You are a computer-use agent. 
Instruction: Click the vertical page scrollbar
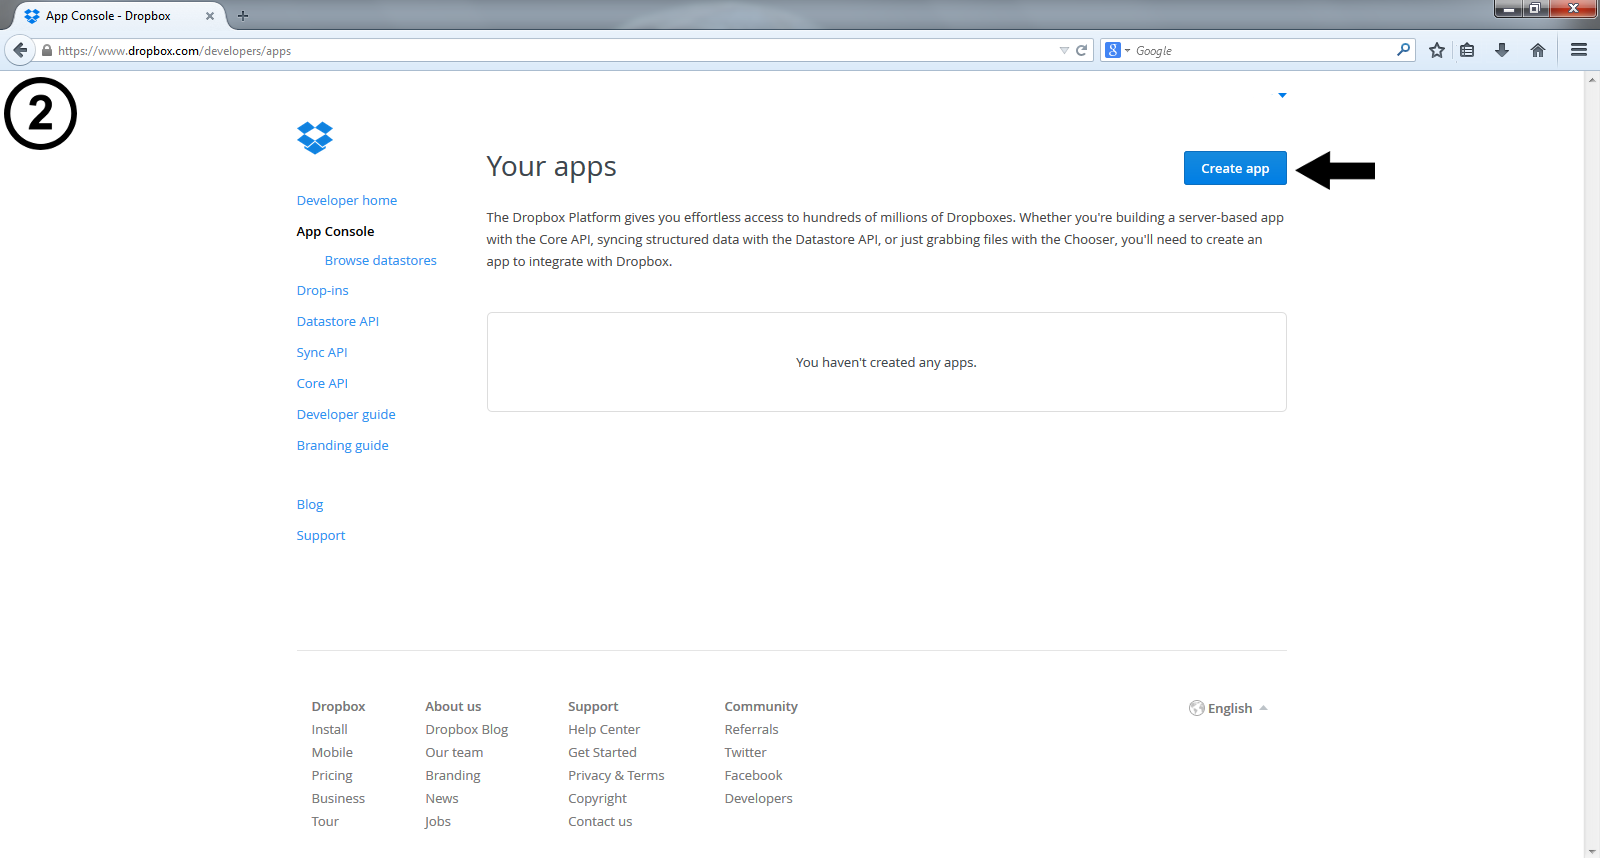tap(1592, 464)
